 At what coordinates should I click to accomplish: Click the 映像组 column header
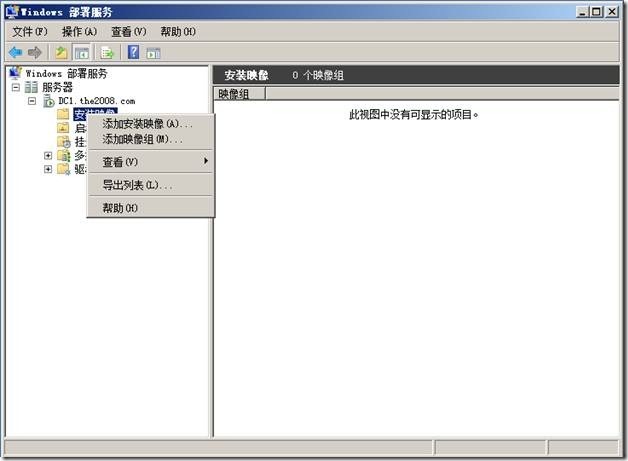[x=239, y=94]
